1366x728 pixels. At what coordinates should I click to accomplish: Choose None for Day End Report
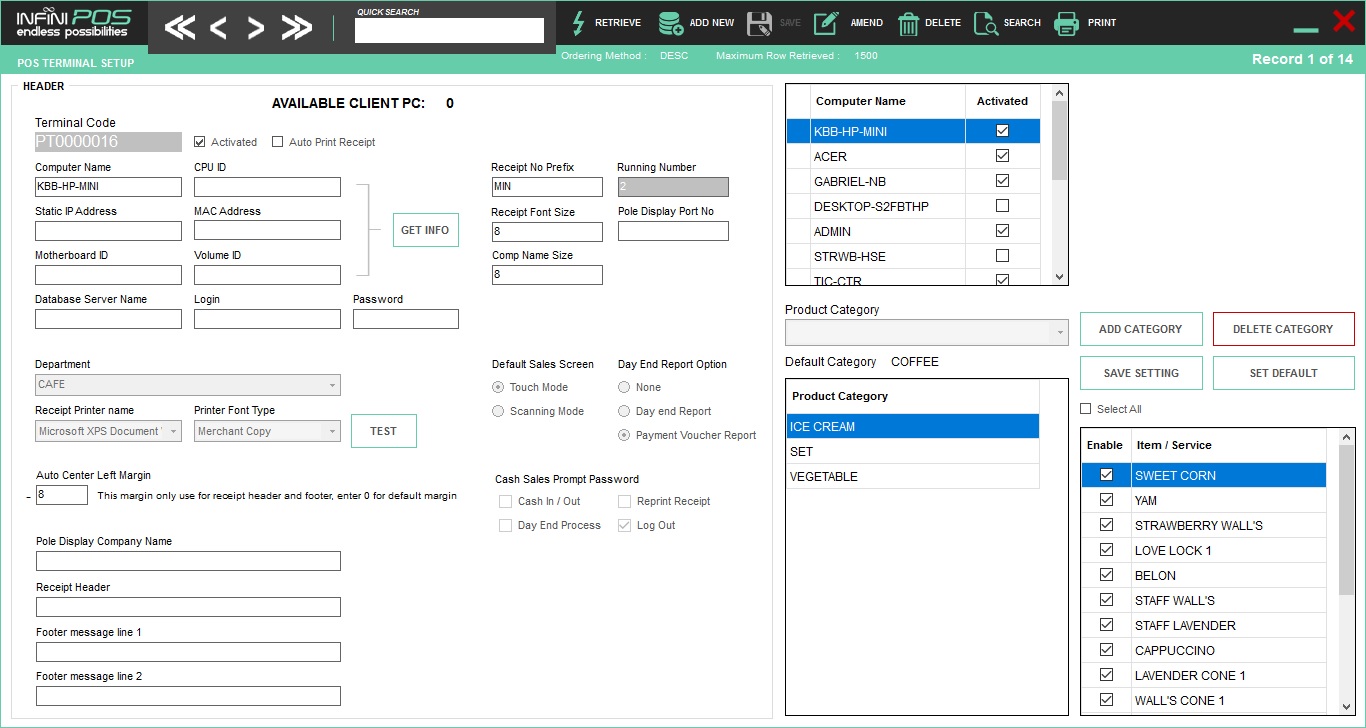pyautogui.click(x=624, y=387)
